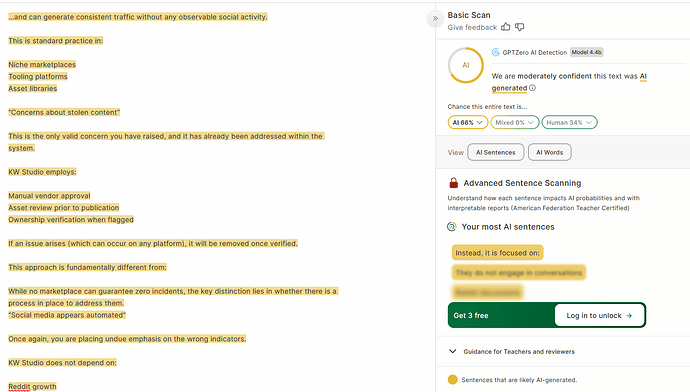Expand the 'Mixed 0%' dropdown

[514, 122]
